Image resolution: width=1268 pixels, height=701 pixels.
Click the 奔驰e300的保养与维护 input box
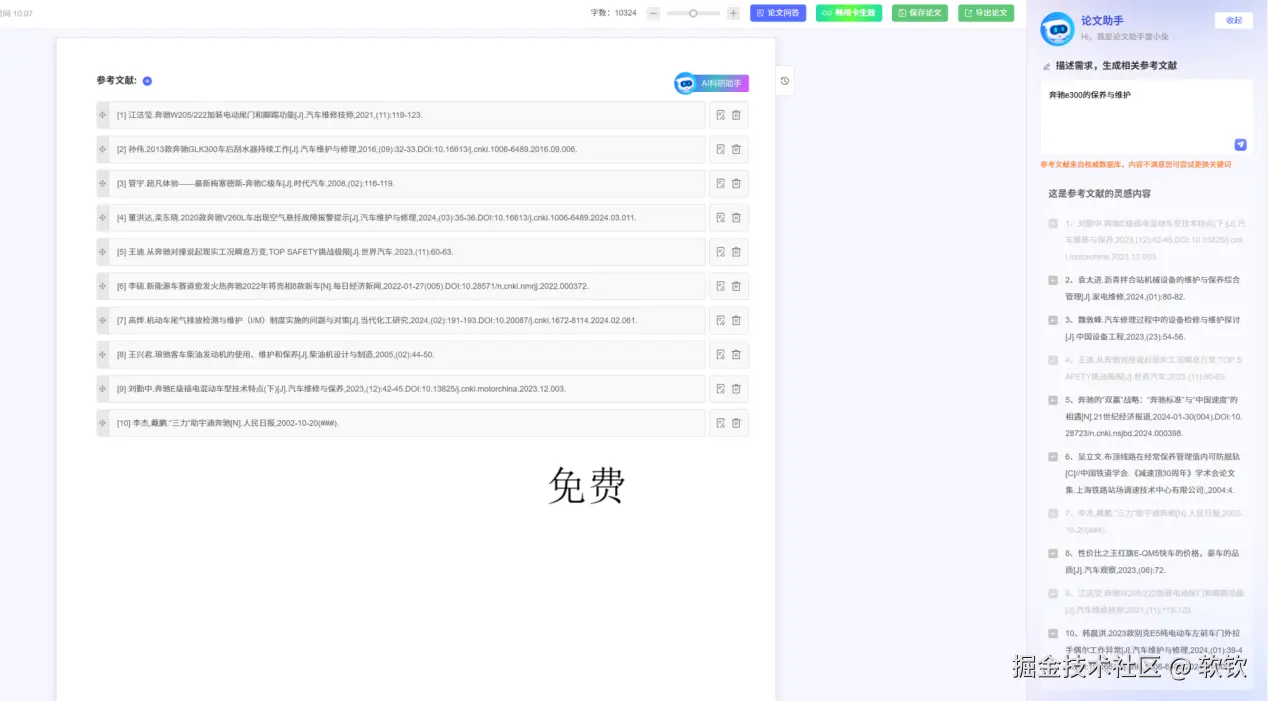pos(1146,116)
